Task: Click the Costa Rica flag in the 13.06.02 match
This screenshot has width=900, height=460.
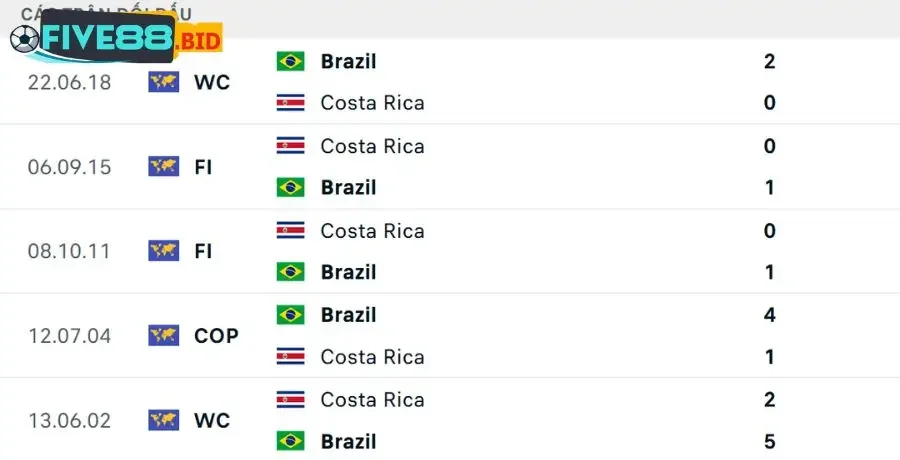Action: pos(291,400)
